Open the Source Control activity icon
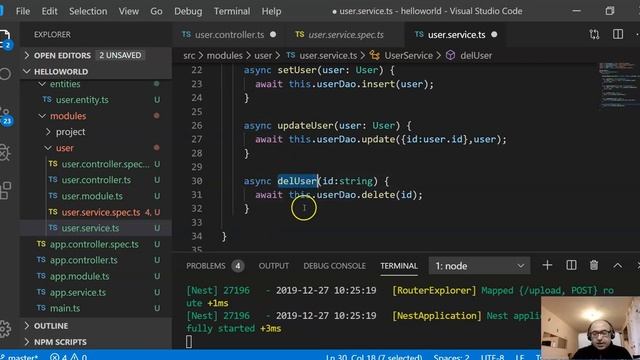The height and width of the screenshot is (360, 640). pos(5,116)
